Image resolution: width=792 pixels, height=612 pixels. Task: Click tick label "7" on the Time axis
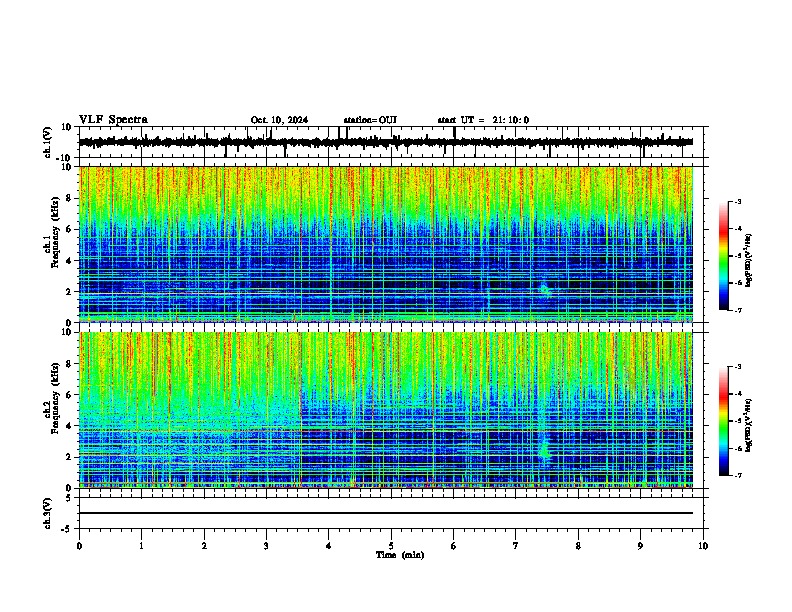[x=516, y=546]
